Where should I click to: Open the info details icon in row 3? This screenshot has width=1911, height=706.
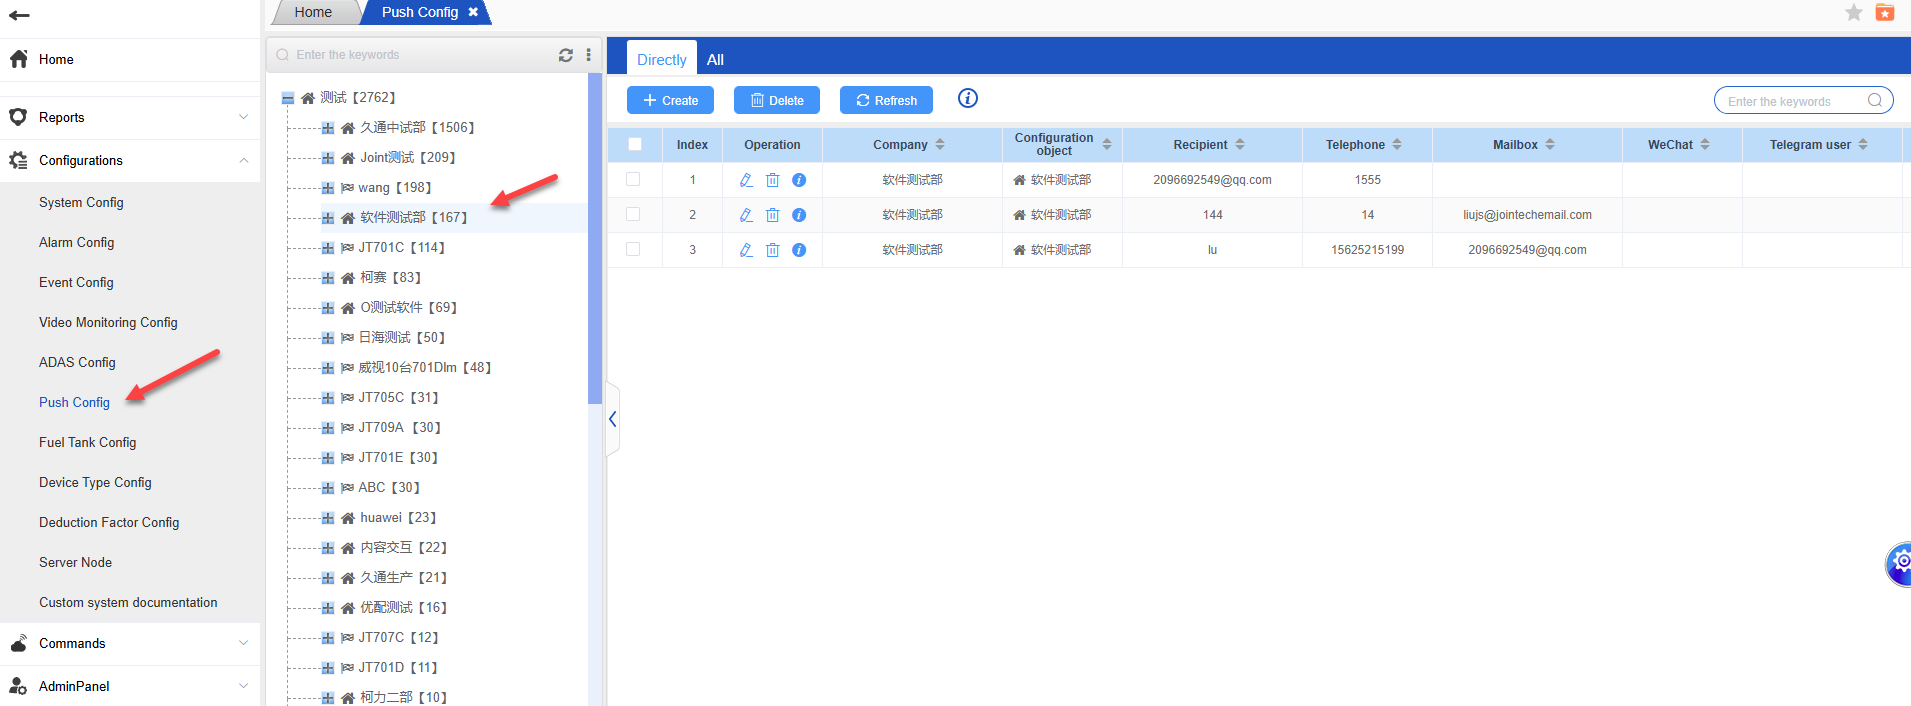tap(799, 250)
